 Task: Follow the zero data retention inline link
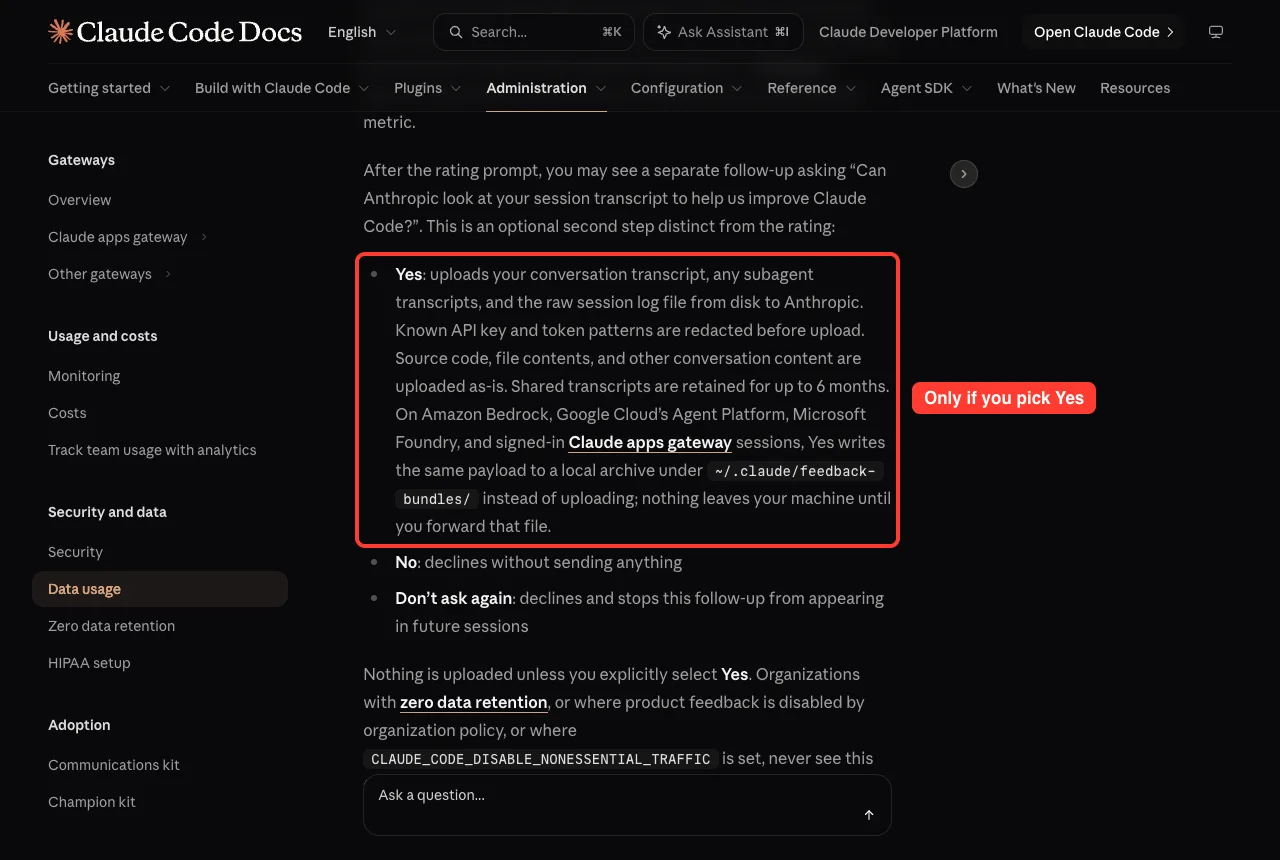tap(473, 702)
